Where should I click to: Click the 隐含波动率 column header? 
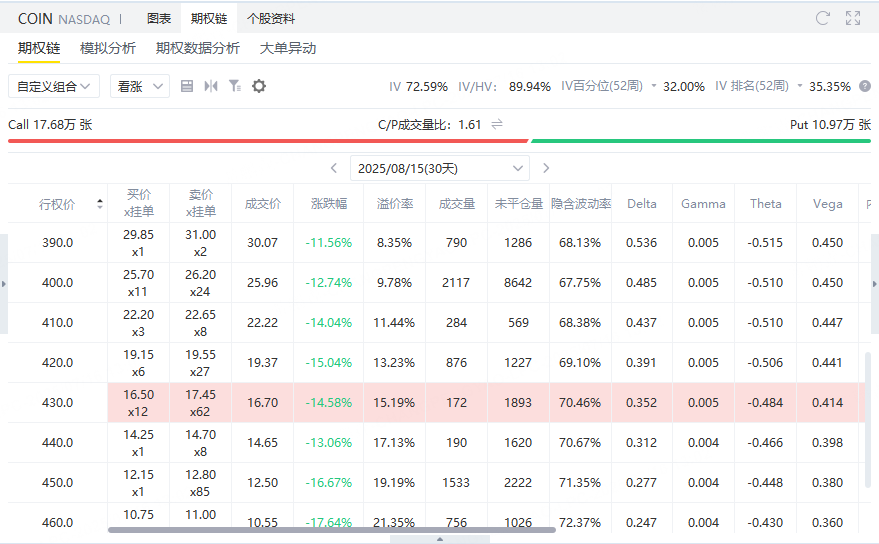pos(581,204)
